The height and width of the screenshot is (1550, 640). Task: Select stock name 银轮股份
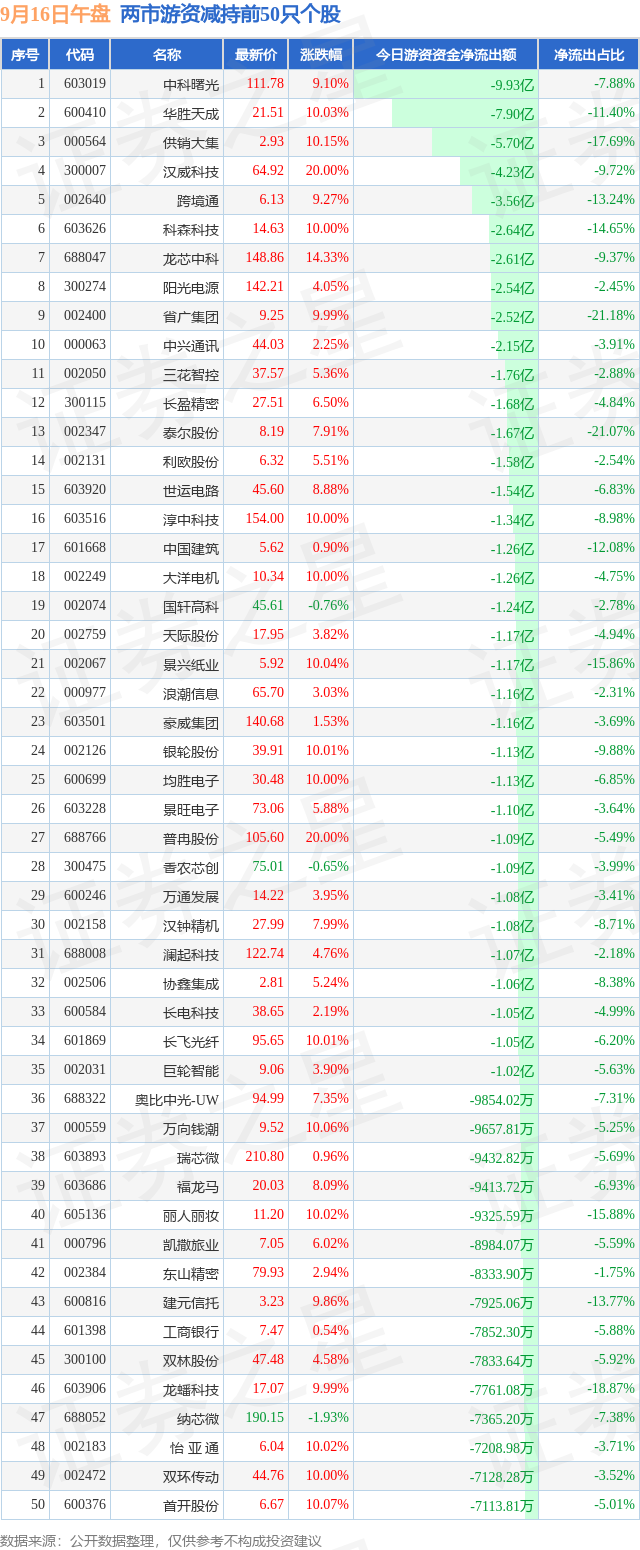tap(190, 751)
